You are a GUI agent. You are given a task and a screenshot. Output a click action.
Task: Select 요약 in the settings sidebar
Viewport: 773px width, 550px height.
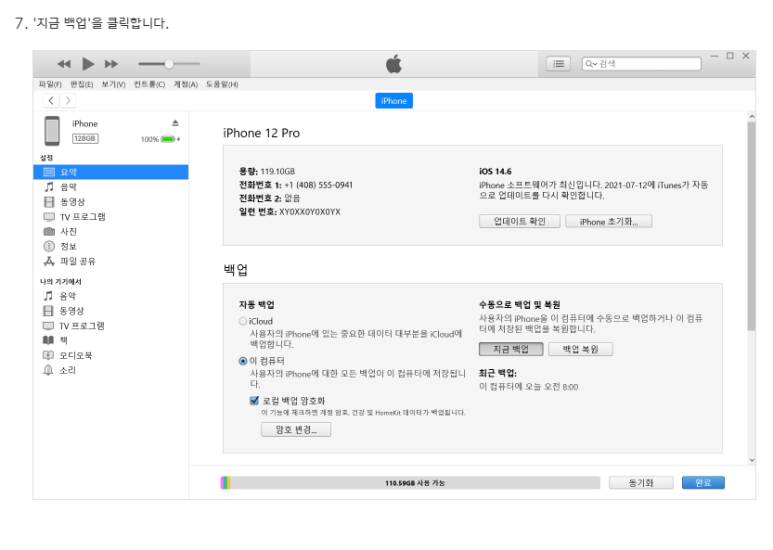pos(111,172)
